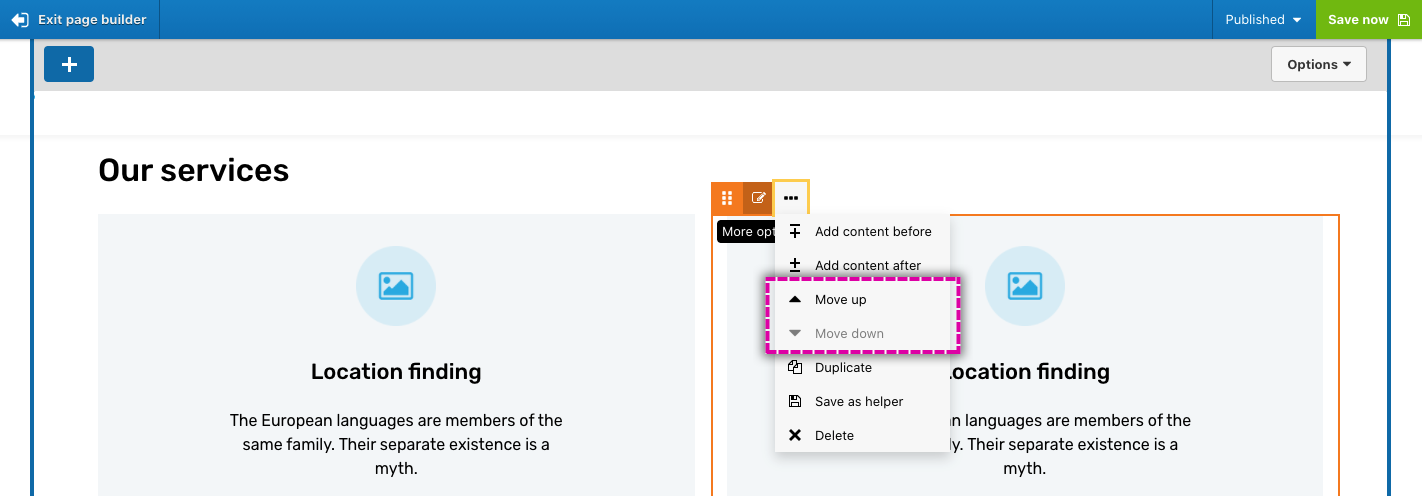
Task: Click the right card's image placeholder icon
Action: pyautogui.click(x=1024, y=286)
